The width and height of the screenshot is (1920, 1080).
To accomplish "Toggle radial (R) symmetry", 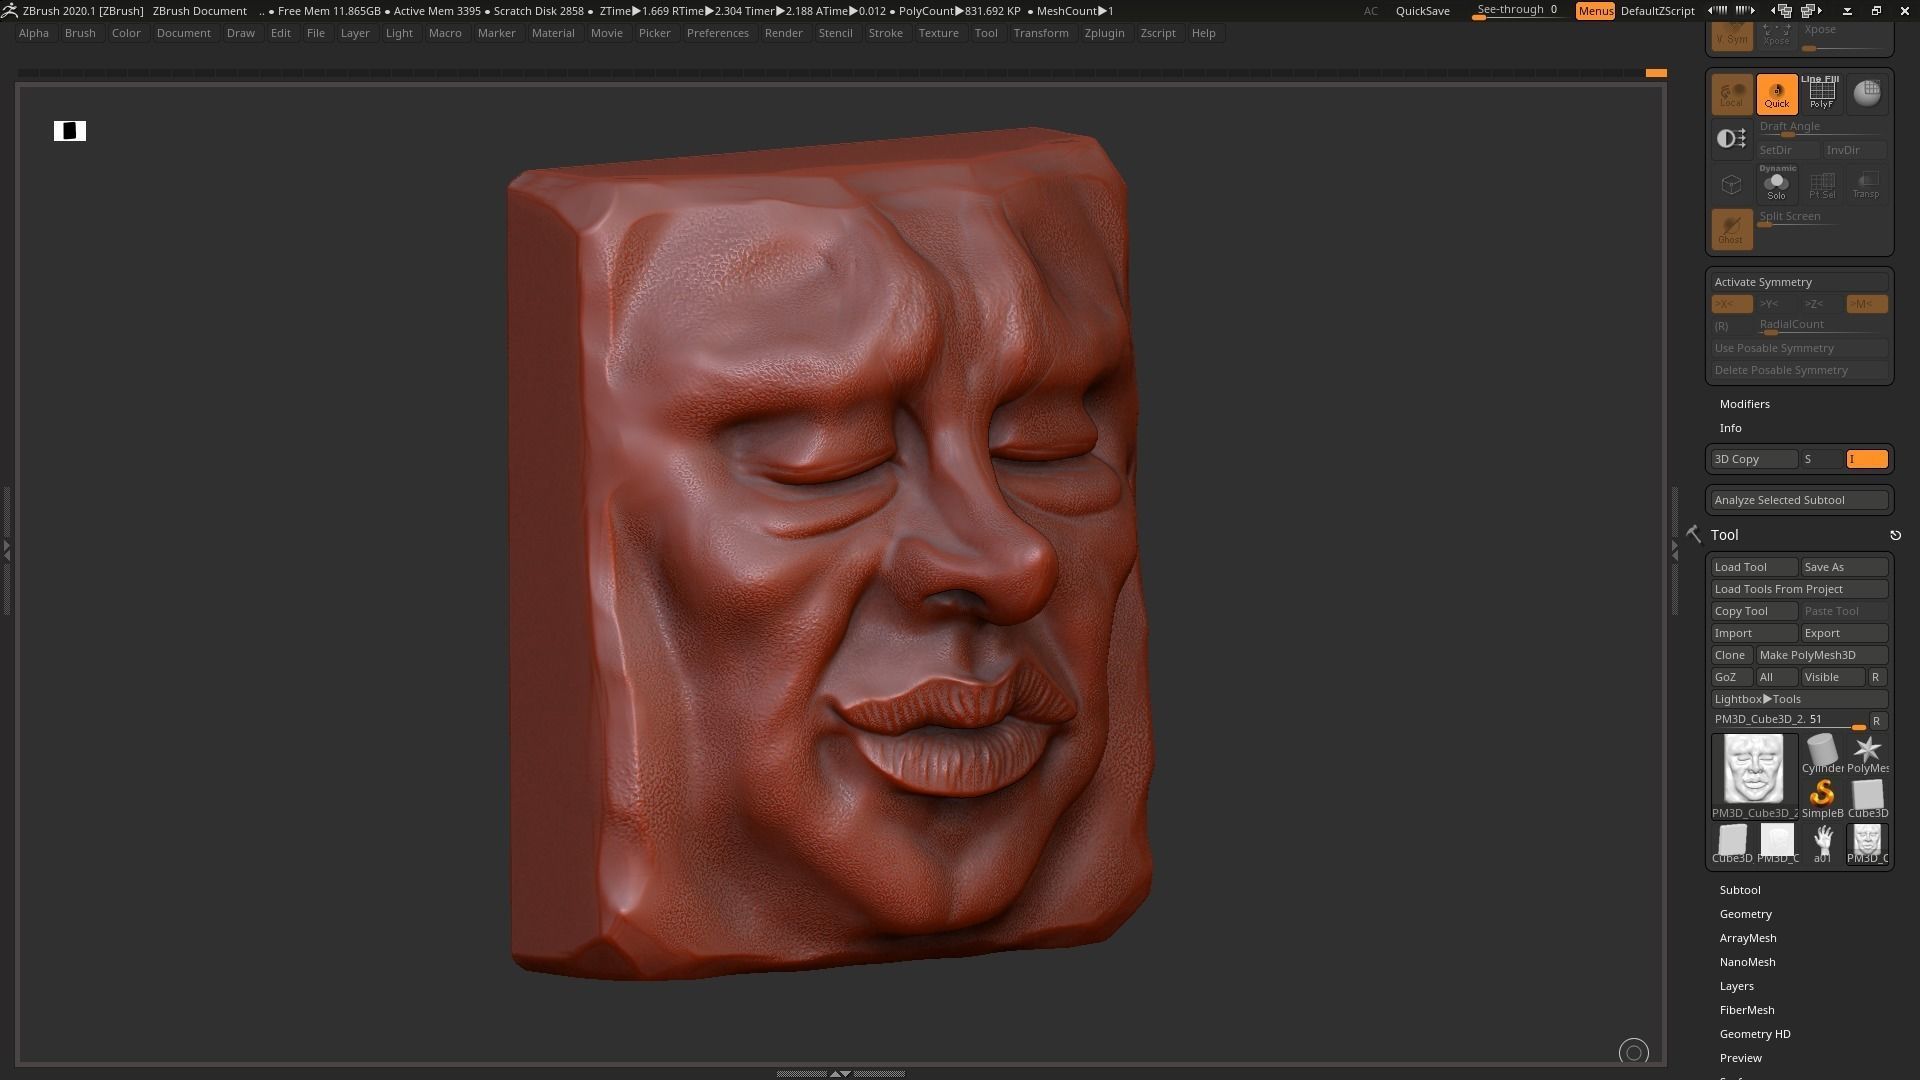I will coord(1731,326).
